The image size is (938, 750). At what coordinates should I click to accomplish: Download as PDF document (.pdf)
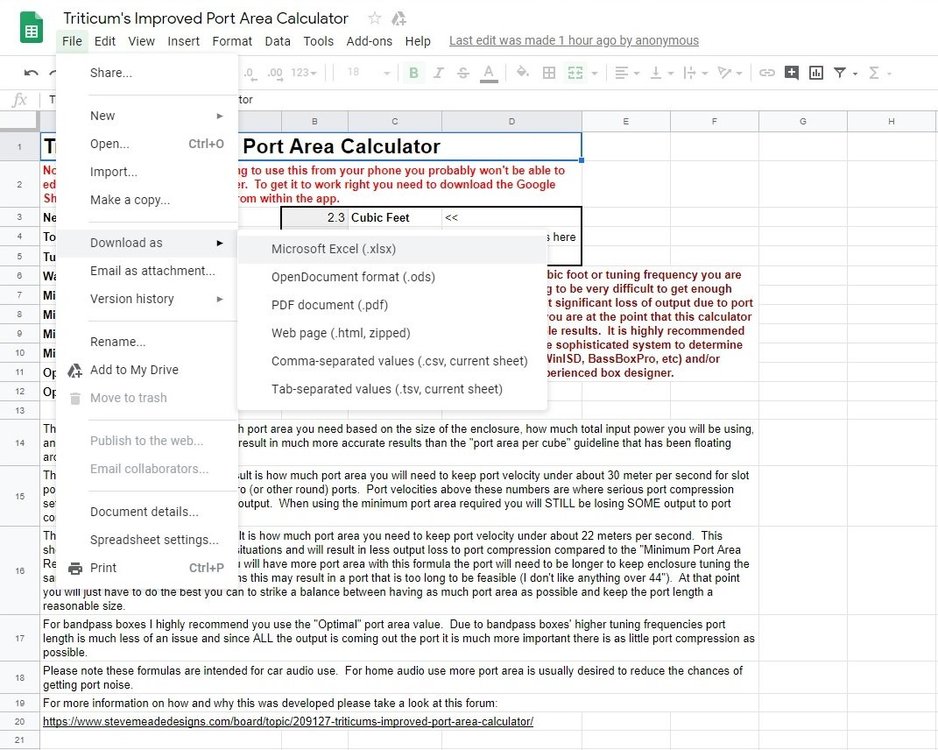pos(392,306)
